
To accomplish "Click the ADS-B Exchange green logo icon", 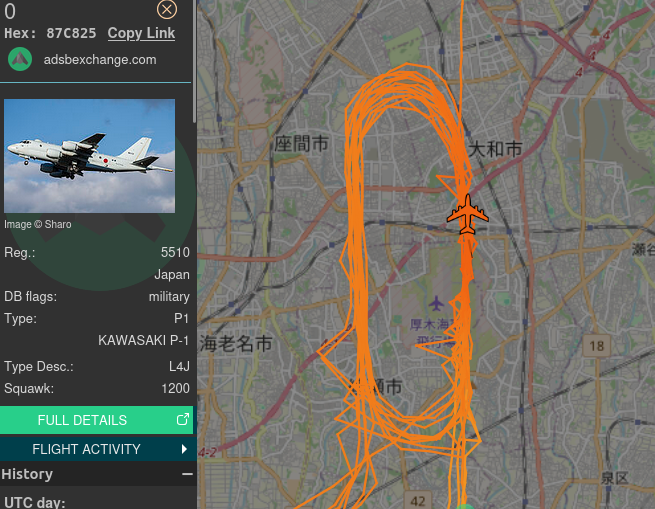I will (20, 59).
